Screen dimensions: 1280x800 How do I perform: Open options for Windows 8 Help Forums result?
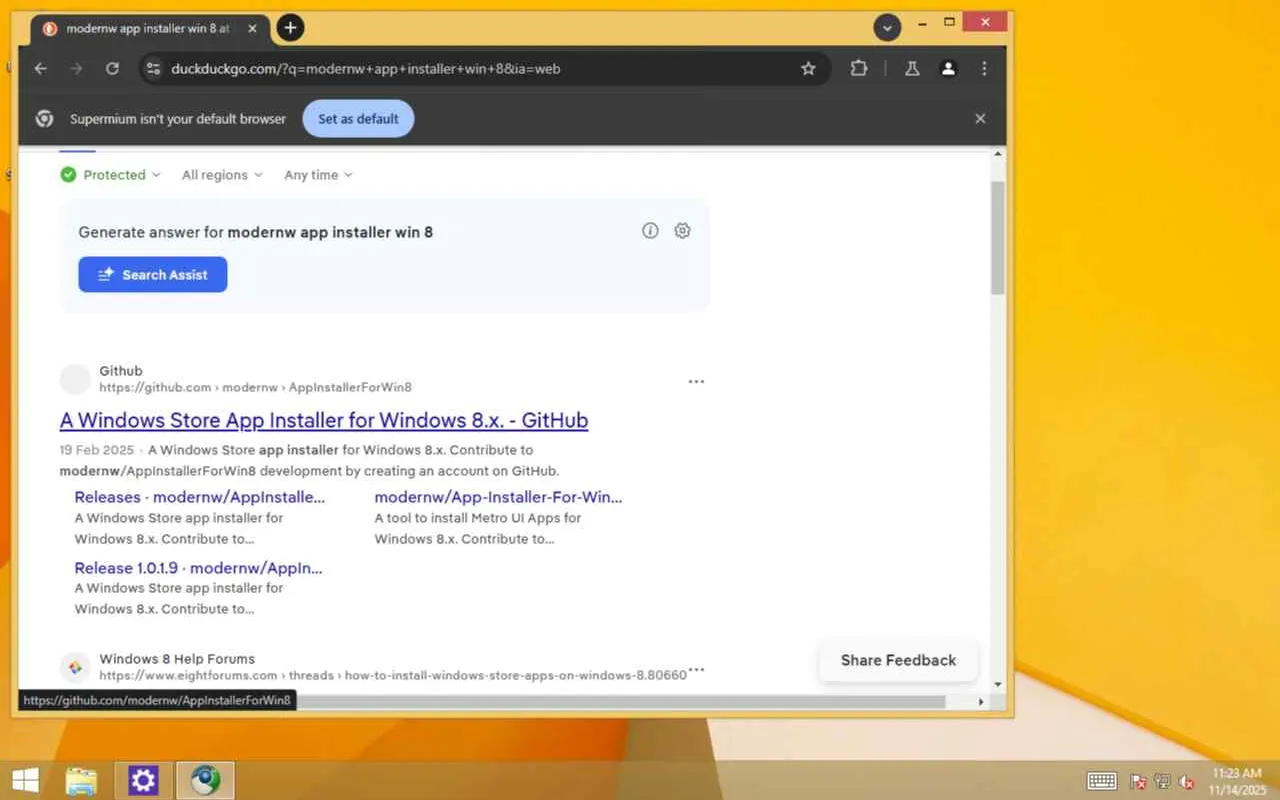click(x=696, y=669)
